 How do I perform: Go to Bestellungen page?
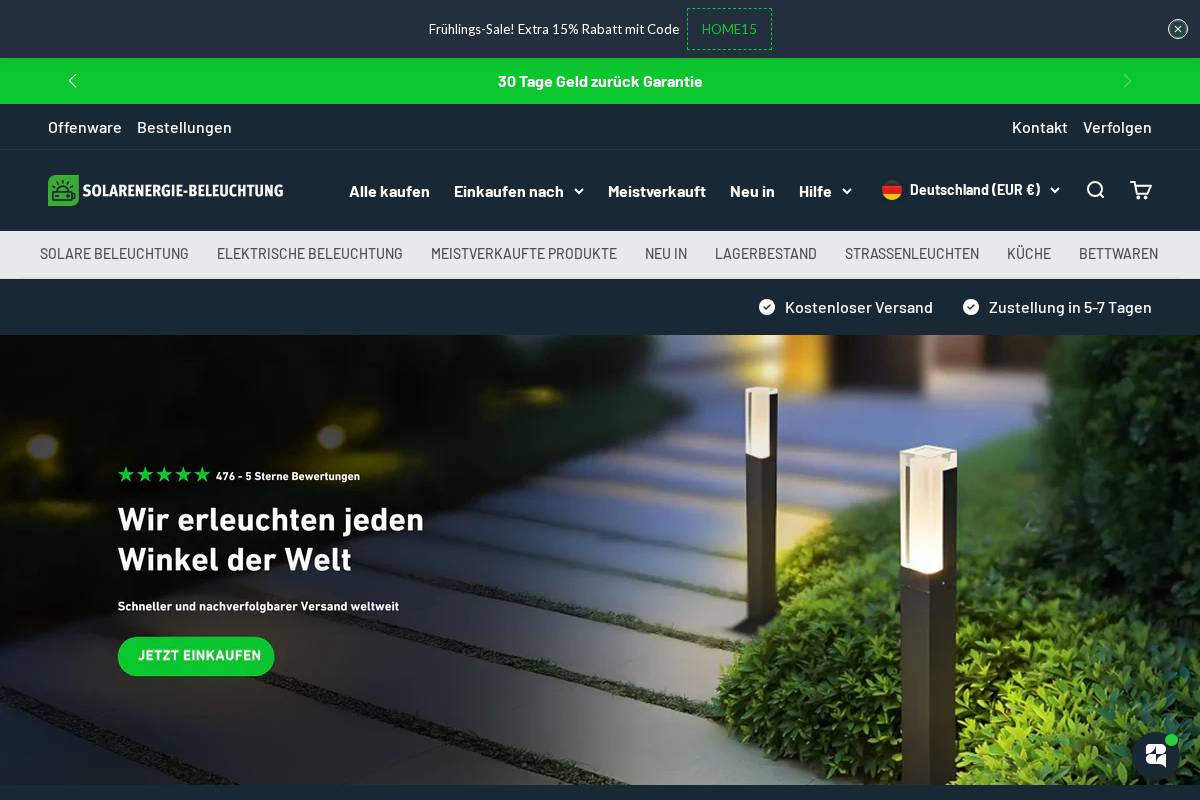[184, 127]
